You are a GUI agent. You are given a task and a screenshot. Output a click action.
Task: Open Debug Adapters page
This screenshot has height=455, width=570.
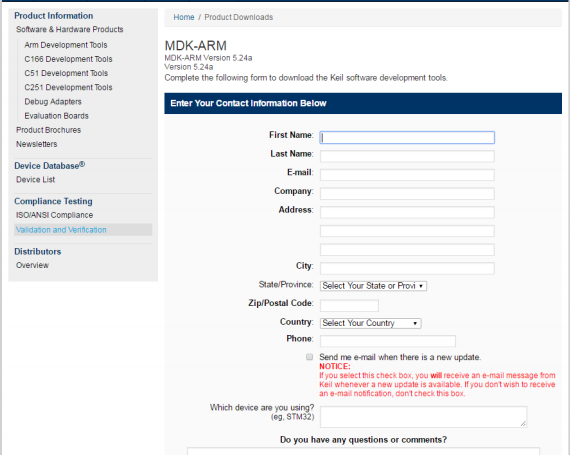pyautogui.click(x=53, y=102)
